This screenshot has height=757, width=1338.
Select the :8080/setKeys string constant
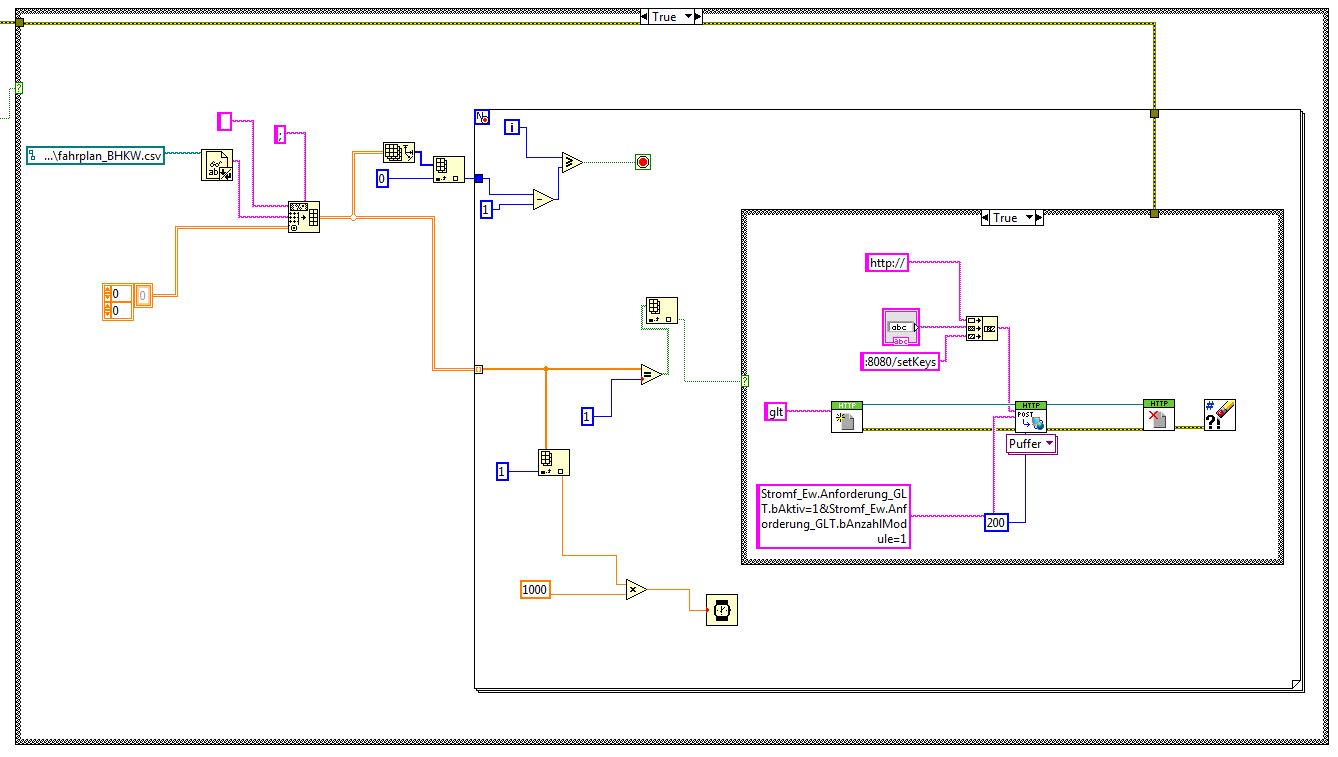click(x=901, y=362)
